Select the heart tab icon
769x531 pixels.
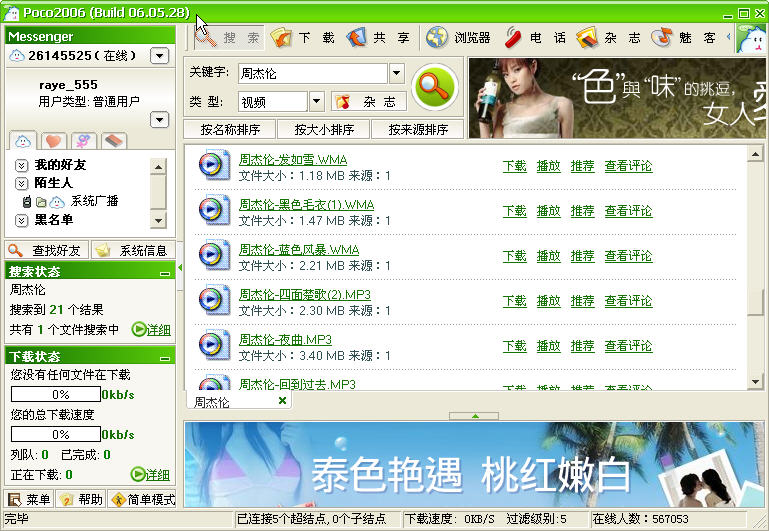53,141
